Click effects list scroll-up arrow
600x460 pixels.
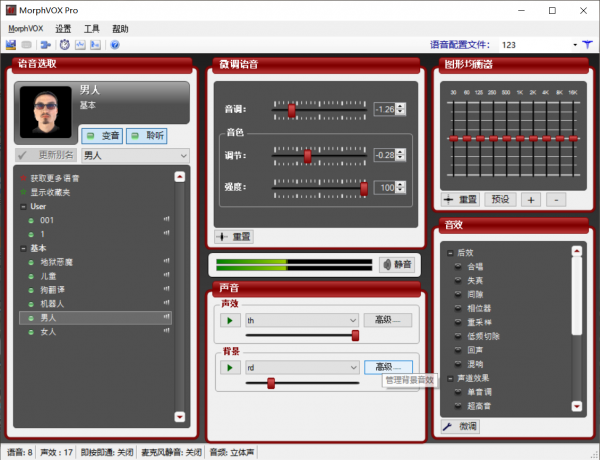(x=576, y=251)
